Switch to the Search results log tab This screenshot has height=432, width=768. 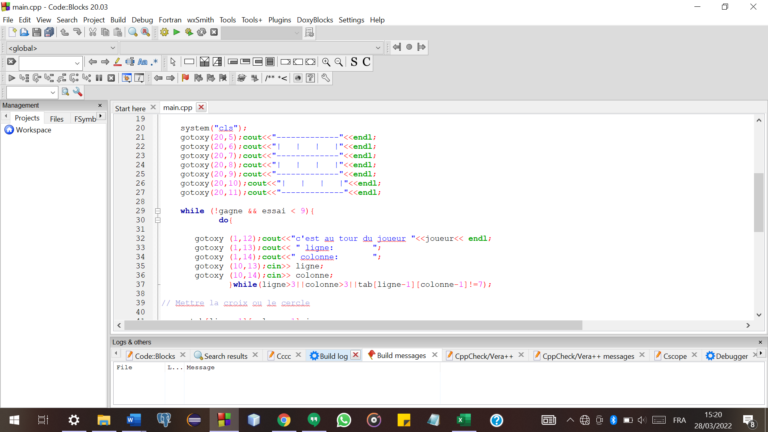click(226, 355)
